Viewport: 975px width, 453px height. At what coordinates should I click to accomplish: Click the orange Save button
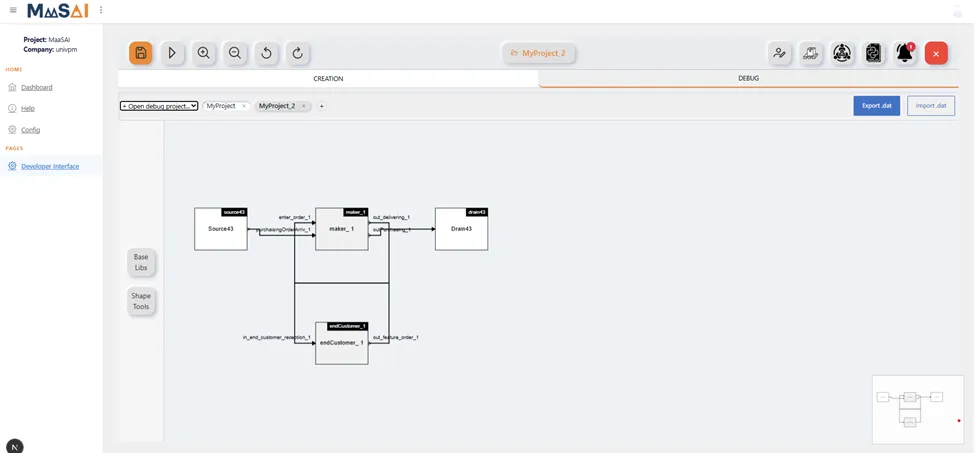(141, 53)
